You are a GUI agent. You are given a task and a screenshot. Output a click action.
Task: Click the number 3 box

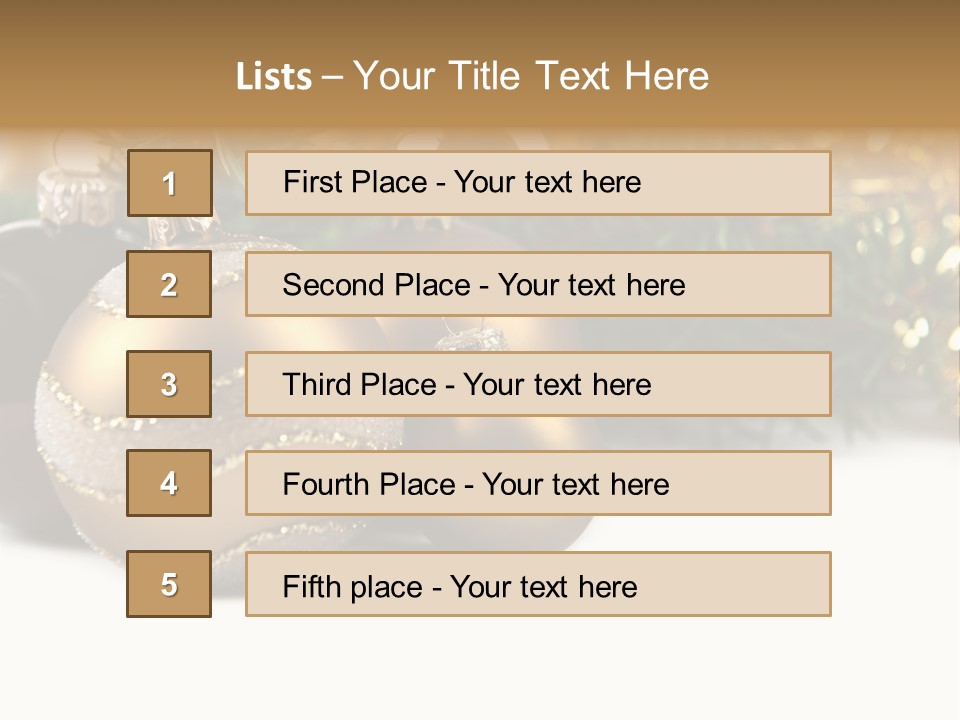coord(169,384)
